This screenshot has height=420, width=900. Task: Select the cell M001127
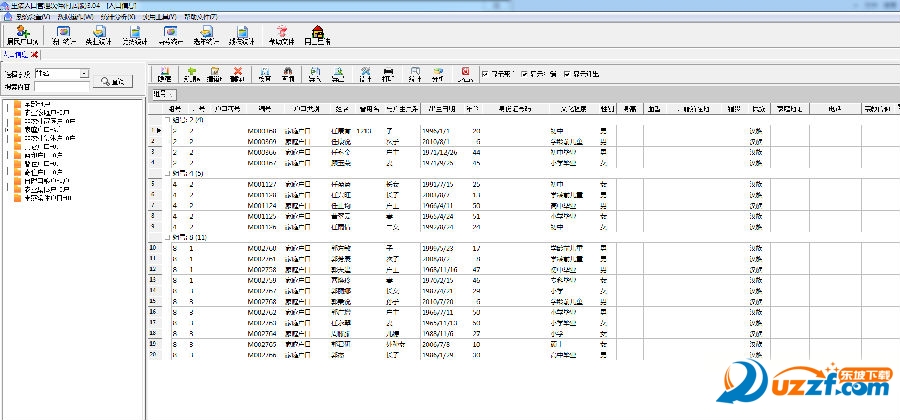pyautogui.click(x=262, y=184)
